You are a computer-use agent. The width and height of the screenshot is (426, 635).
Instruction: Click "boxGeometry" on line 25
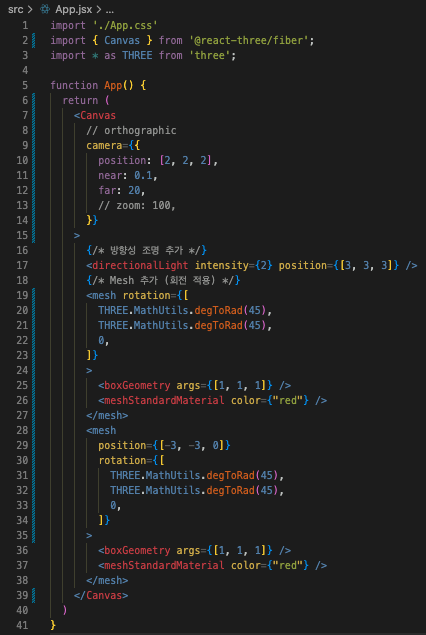point(137,385)
